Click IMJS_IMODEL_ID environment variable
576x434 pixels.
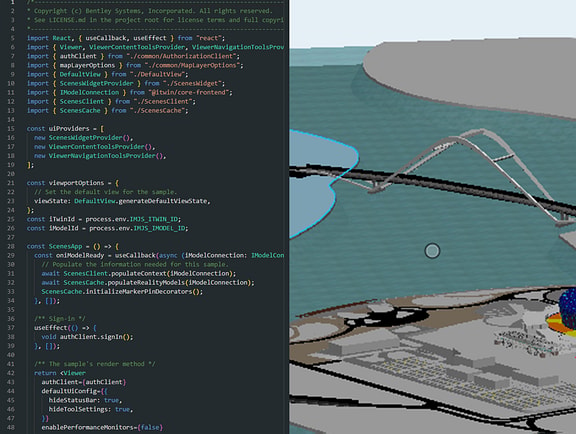click(x=159, y=228)
